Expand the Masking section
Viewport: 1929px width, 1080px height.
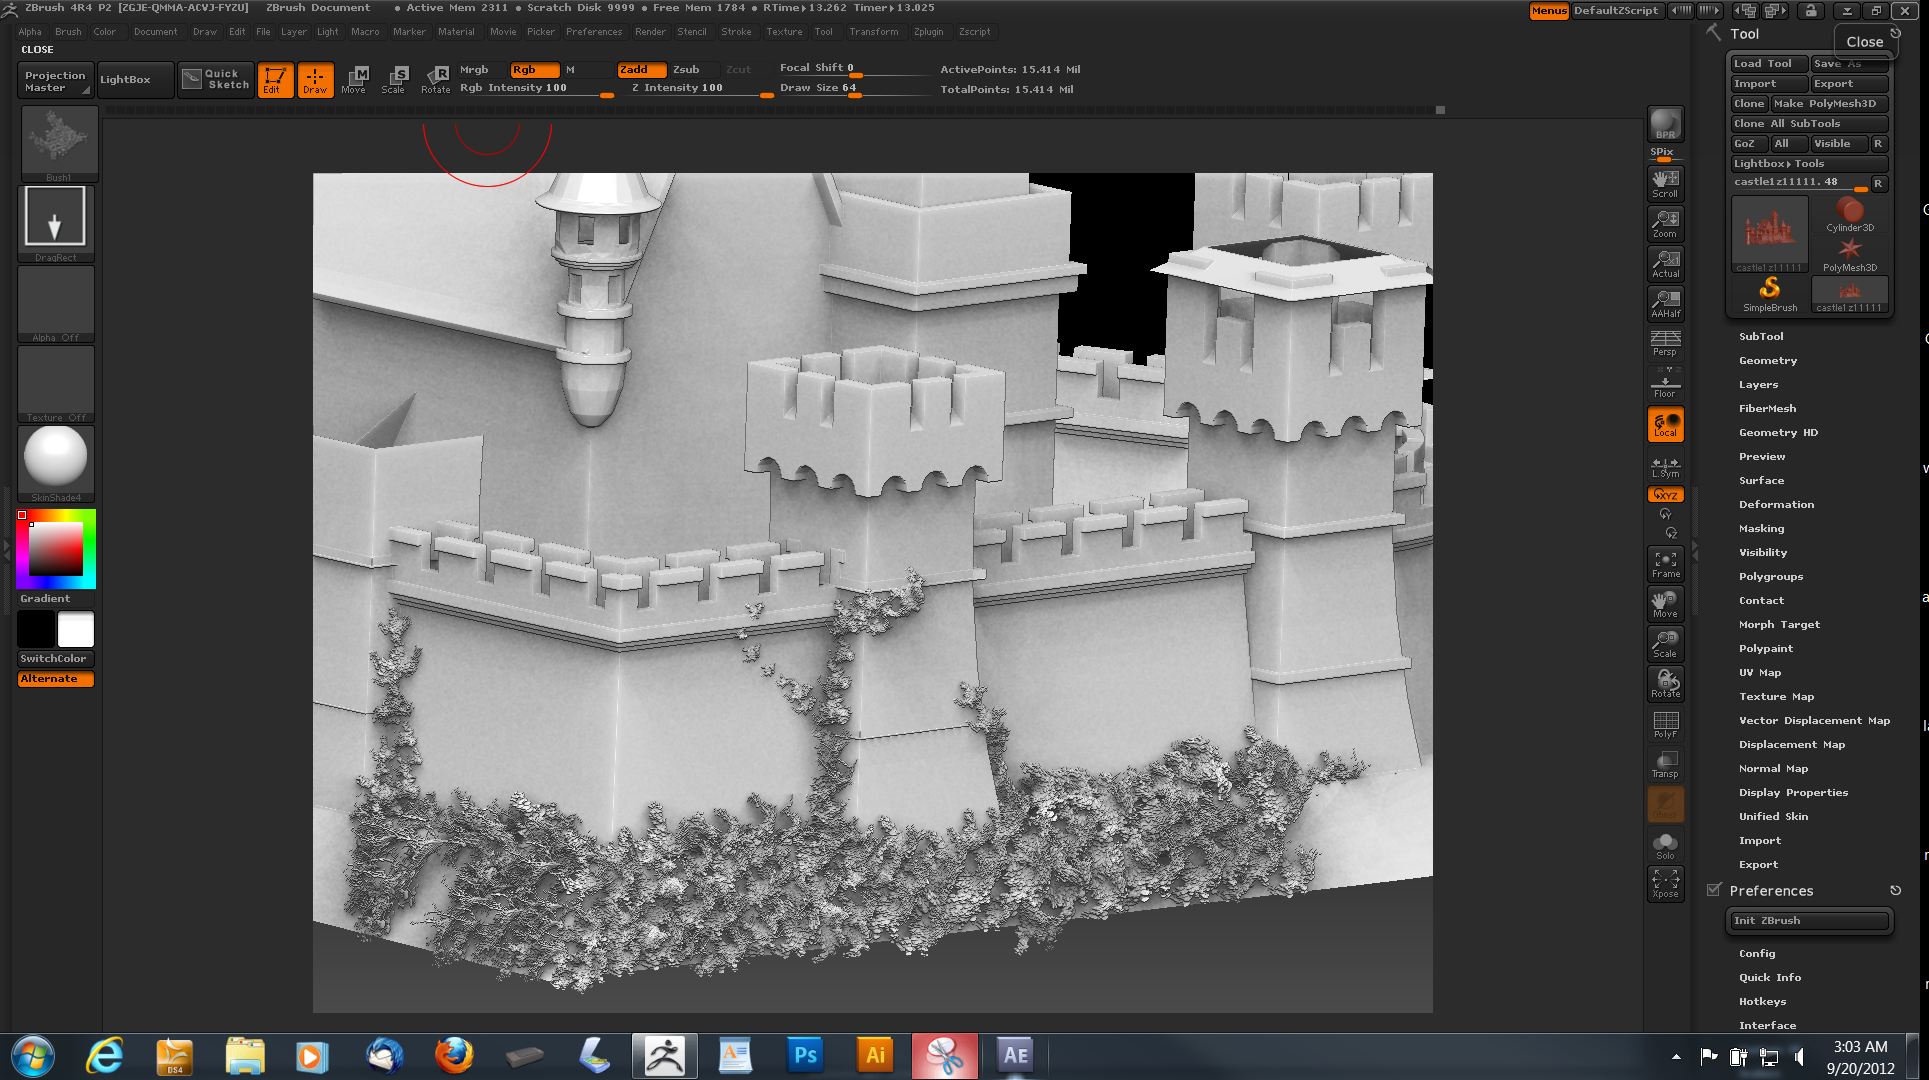[x=1761, y=528]
